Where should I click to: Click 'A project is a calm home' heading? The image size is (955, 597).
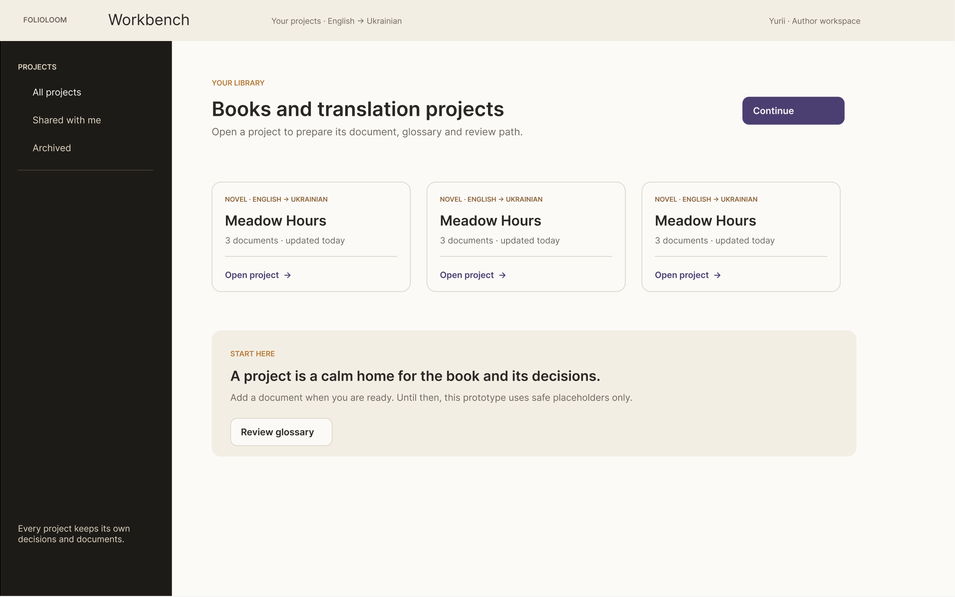pyautogui.click(x=415, y=376)
